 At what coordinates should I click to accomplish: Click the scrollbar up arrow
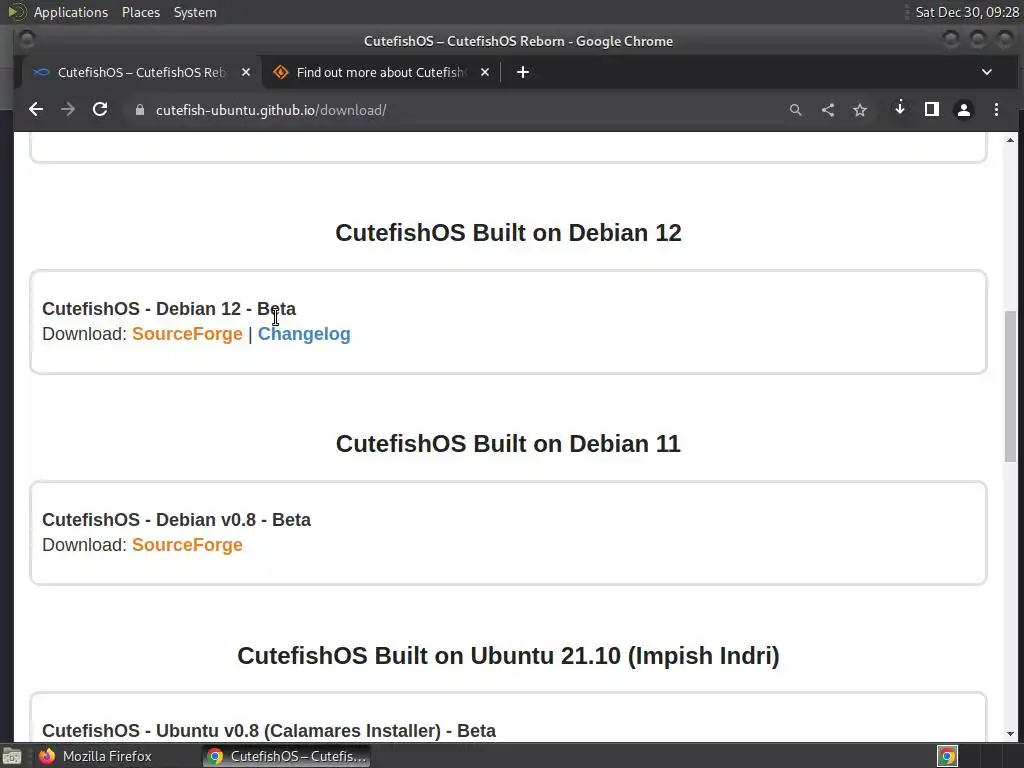1010,140
